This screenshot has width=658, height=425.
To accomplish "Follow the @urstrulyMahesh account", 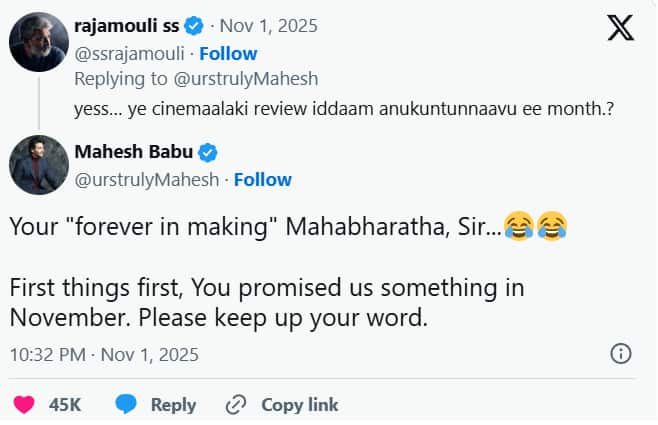I will [x=262, y=180].
